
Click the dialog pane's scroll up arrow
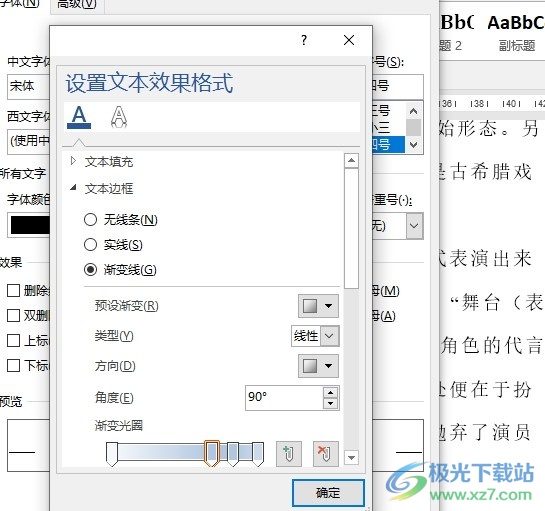(x=351, y=160)
